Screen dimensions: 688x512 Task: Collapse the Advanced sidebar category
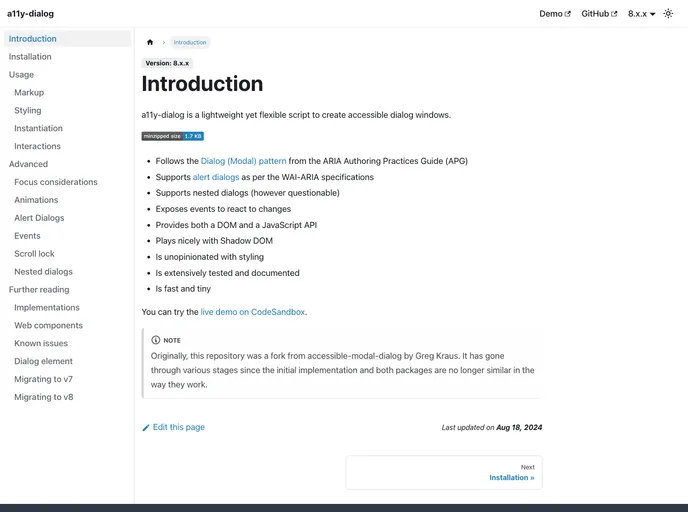[x=28, y=164]
